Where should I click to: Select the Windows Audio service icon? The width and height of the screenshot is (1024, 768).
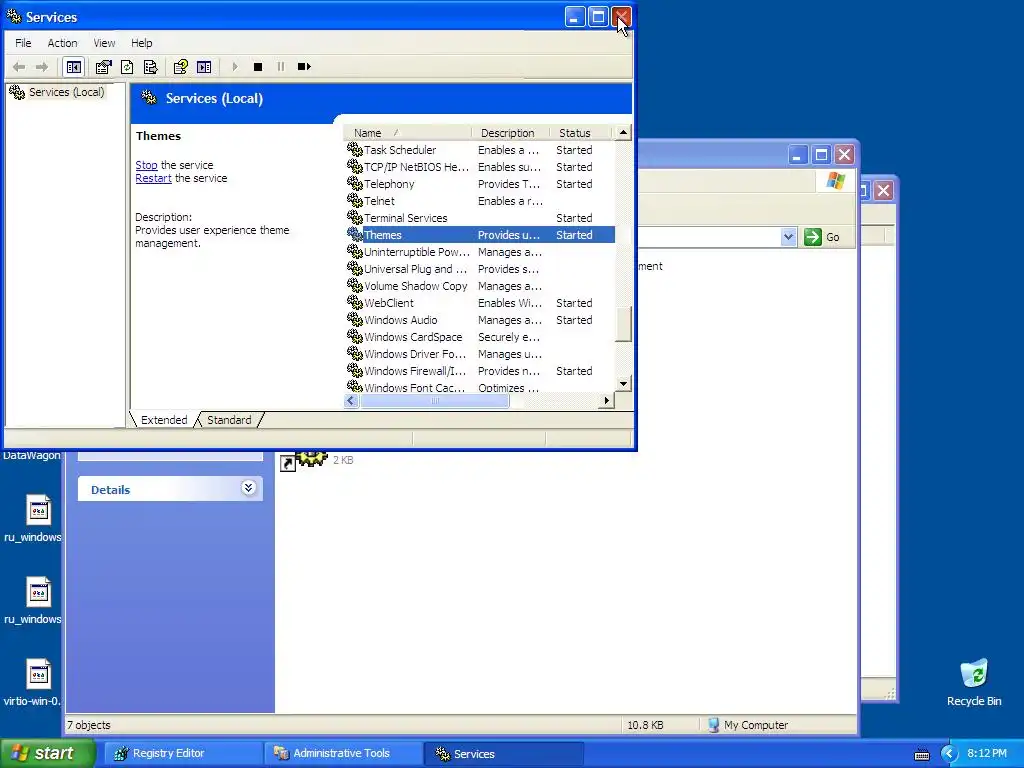coord(355,319)
